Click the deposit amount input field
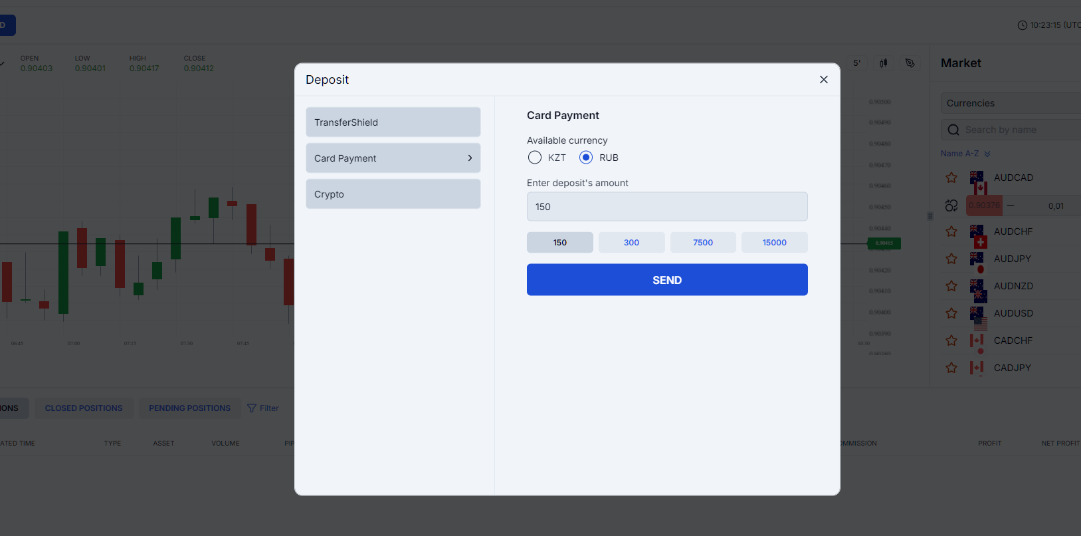 (x=667, y=207)
